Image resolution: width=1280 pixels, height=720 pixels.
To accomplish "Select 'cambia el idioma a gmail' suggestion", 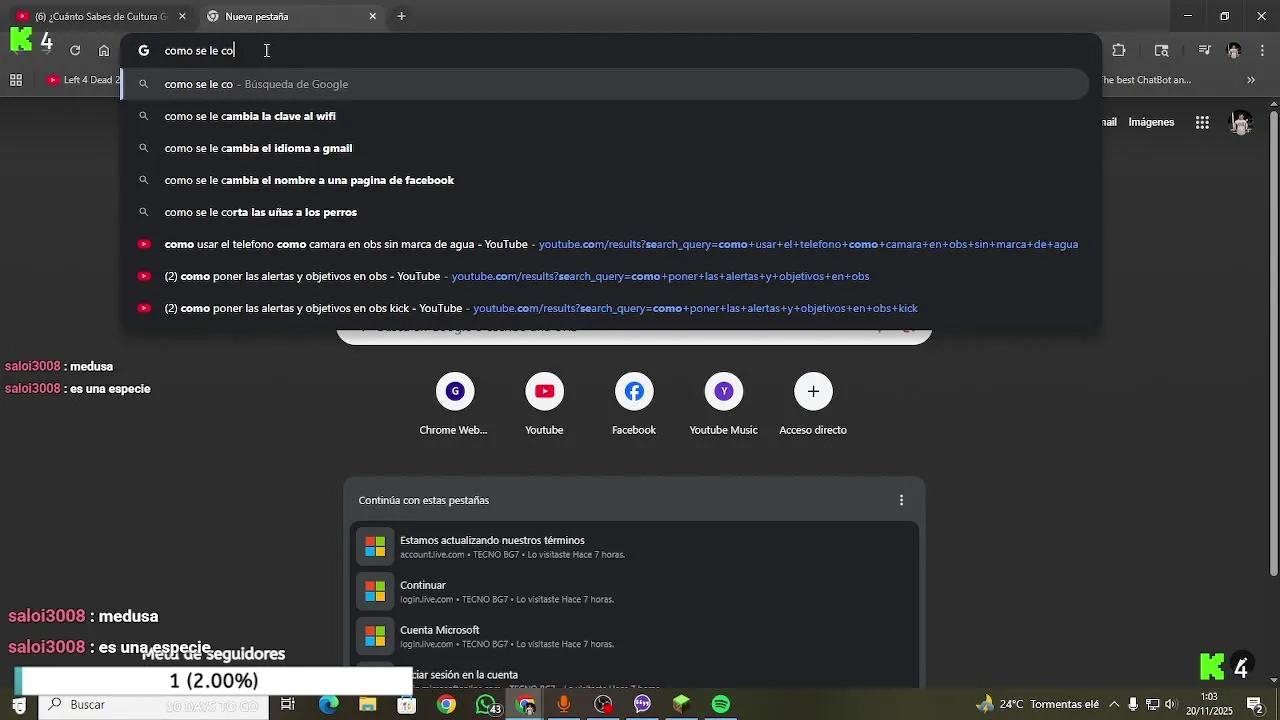I will click(605, 148).
